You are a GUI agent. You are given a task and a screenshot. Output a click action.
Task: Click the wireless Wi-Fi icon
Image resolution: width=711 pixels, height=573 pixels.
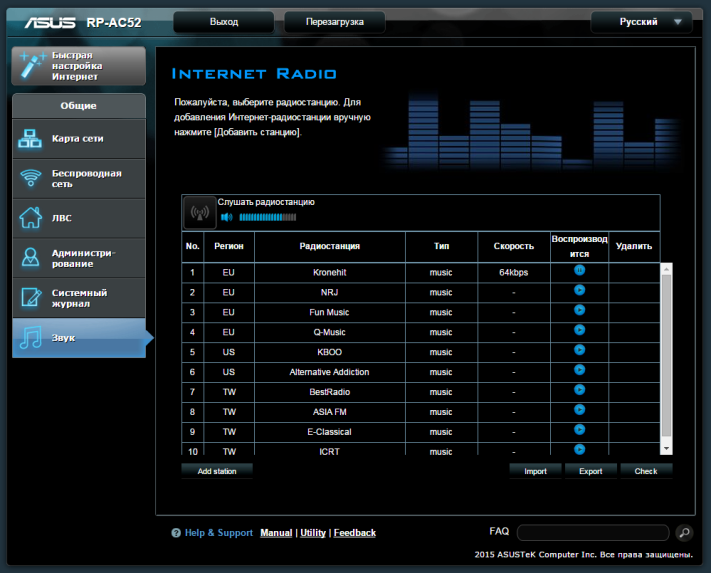point(30,178)
